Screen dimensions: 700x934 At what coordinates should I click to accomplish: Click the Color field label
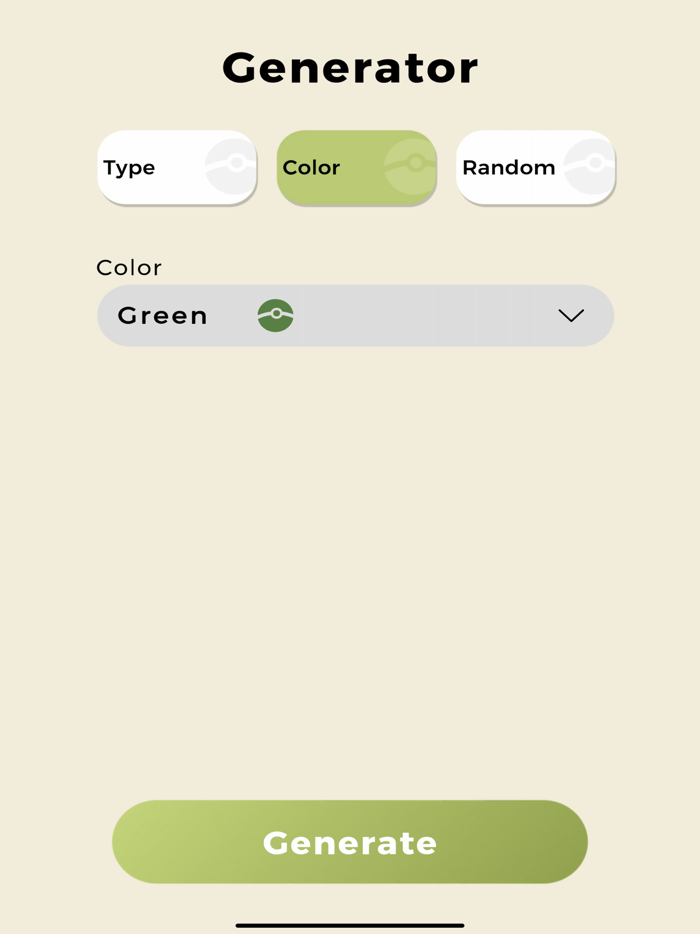[129, 267]
